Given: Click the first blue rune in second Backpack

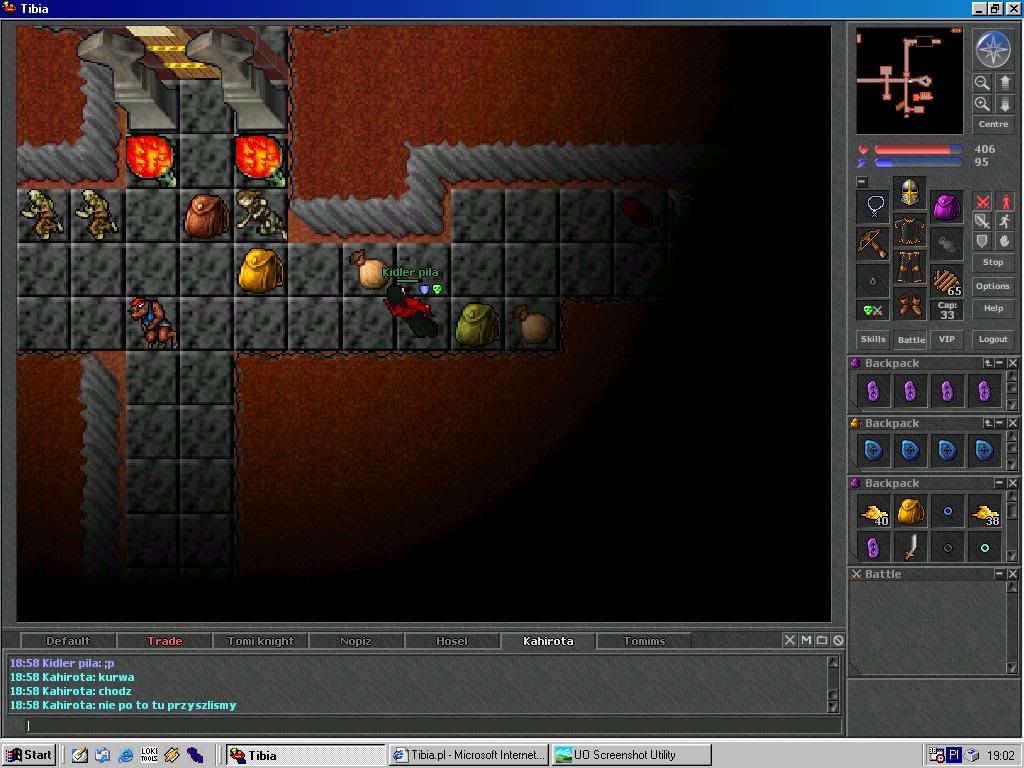Looking at the screenshot, I should coord(874,451).
